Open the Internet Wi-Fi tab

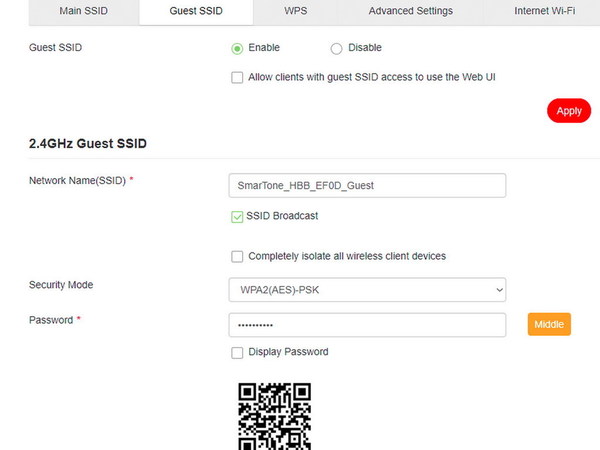point(544,11)
